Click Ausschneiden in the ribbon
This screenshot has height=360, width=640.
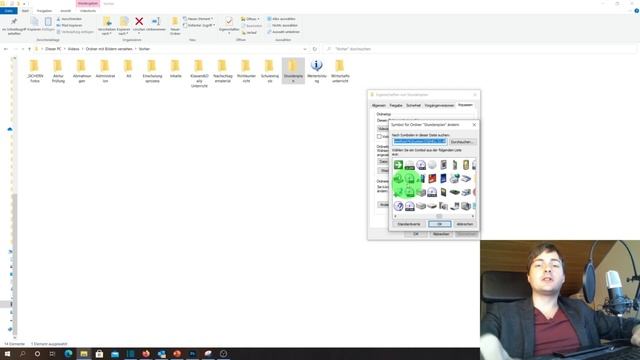69,19
